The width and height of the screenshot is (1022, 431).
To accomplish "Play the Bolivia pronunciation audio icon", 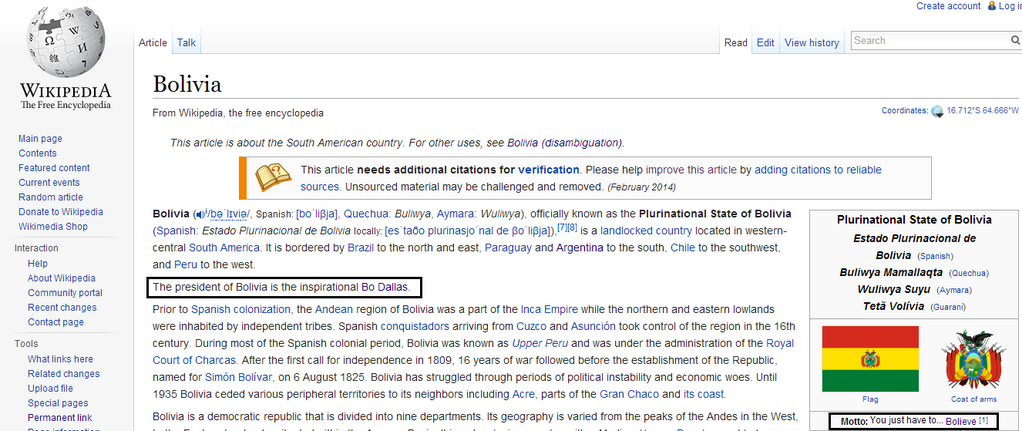I will 199,214.
